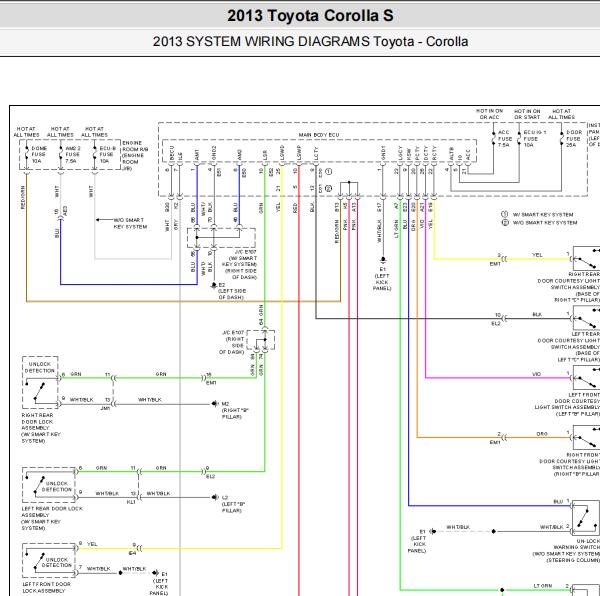
Task: Click the DCTY pin label on ECU
Action: 426,154
